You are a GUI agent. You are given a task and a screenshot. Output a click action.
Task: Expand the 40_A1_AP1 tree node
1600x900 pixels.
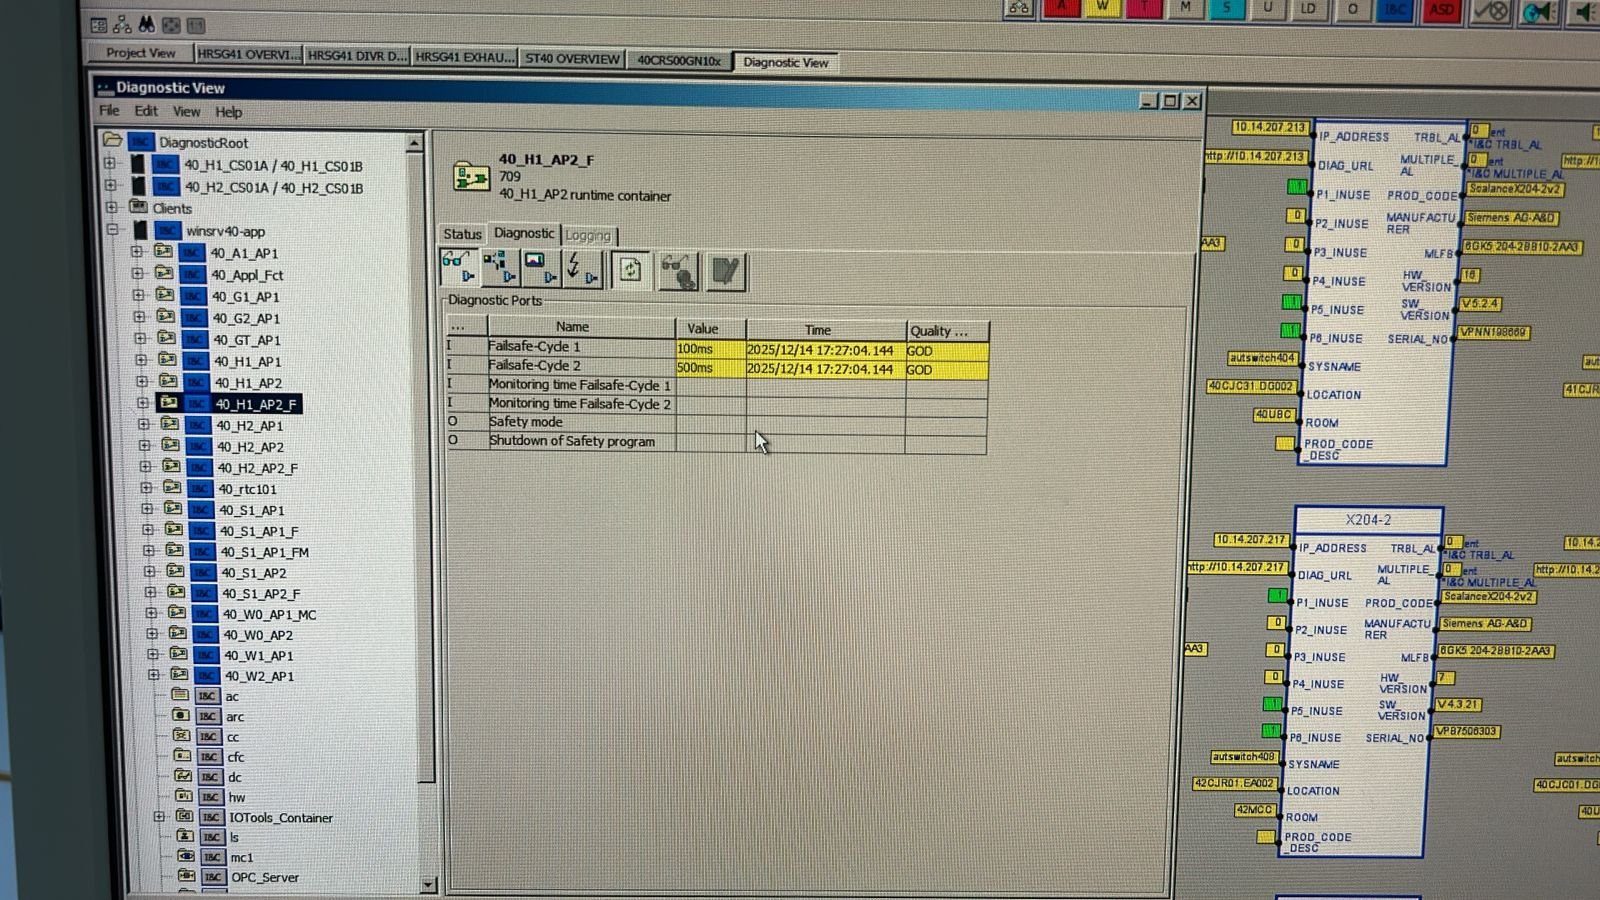138,252
